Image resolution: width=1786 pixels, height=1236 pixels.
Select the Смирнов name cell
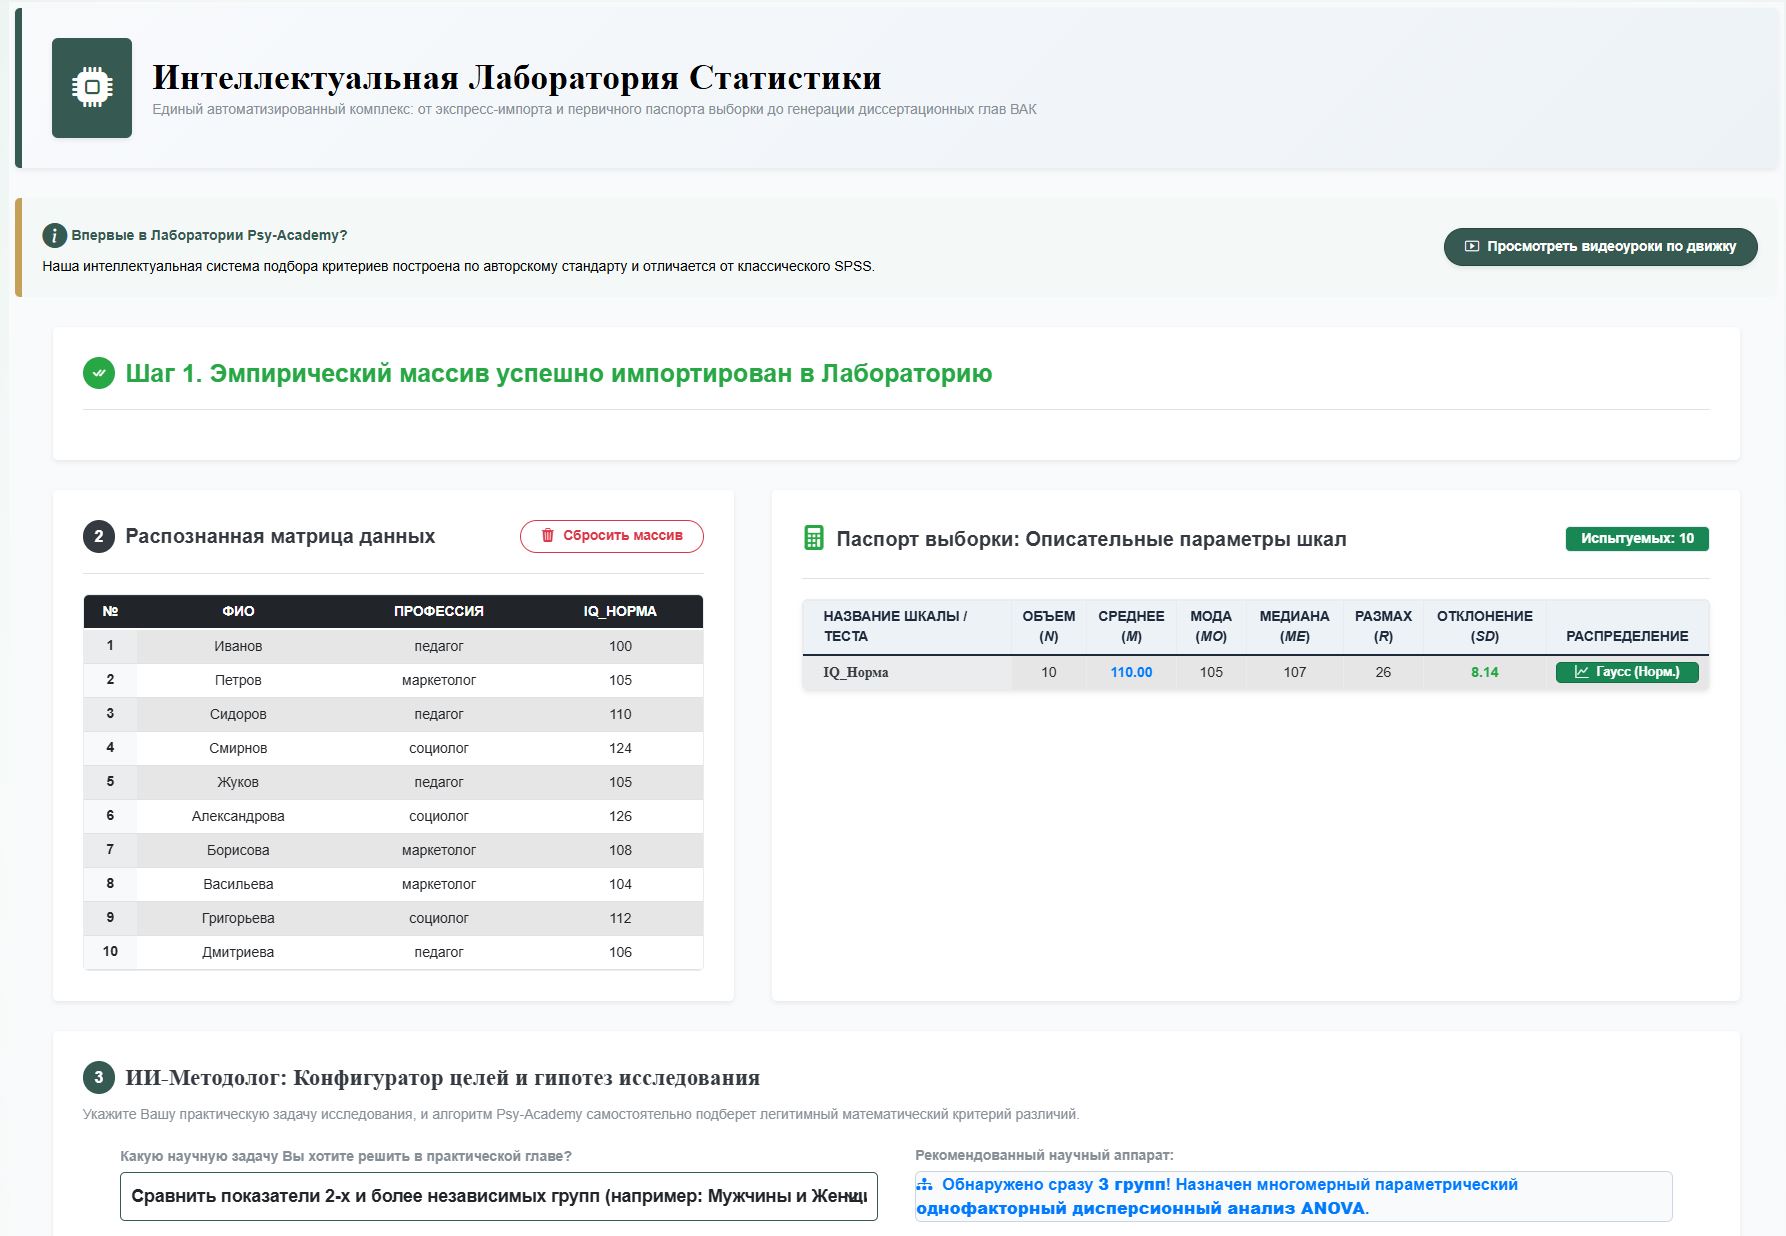click(238, 748)
